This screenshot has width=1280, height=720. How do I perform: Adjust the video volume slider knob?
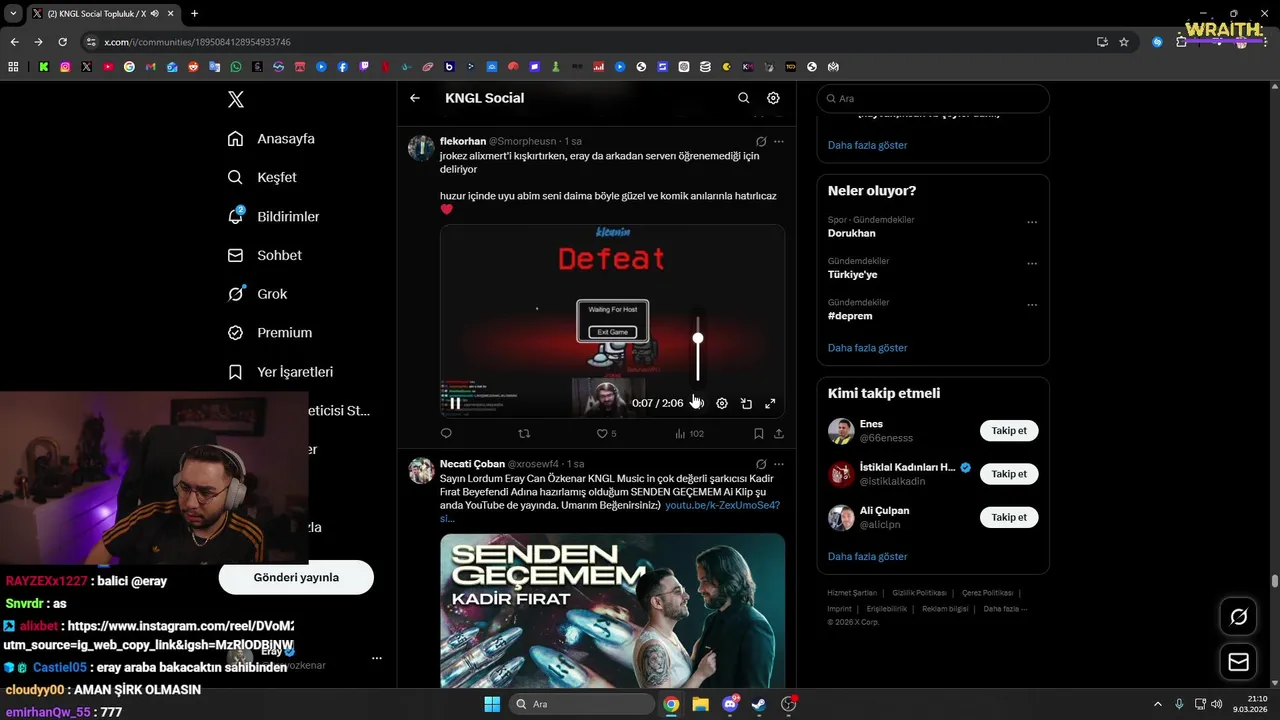[x=698, y=338]
